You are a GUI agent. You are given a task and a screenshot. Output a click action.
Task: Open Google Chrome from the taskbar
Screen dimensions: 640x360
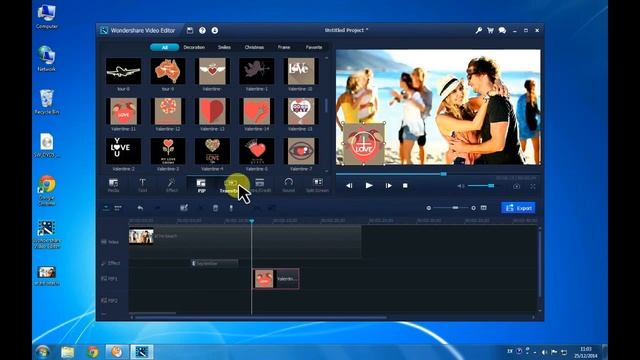pos(93,351)
